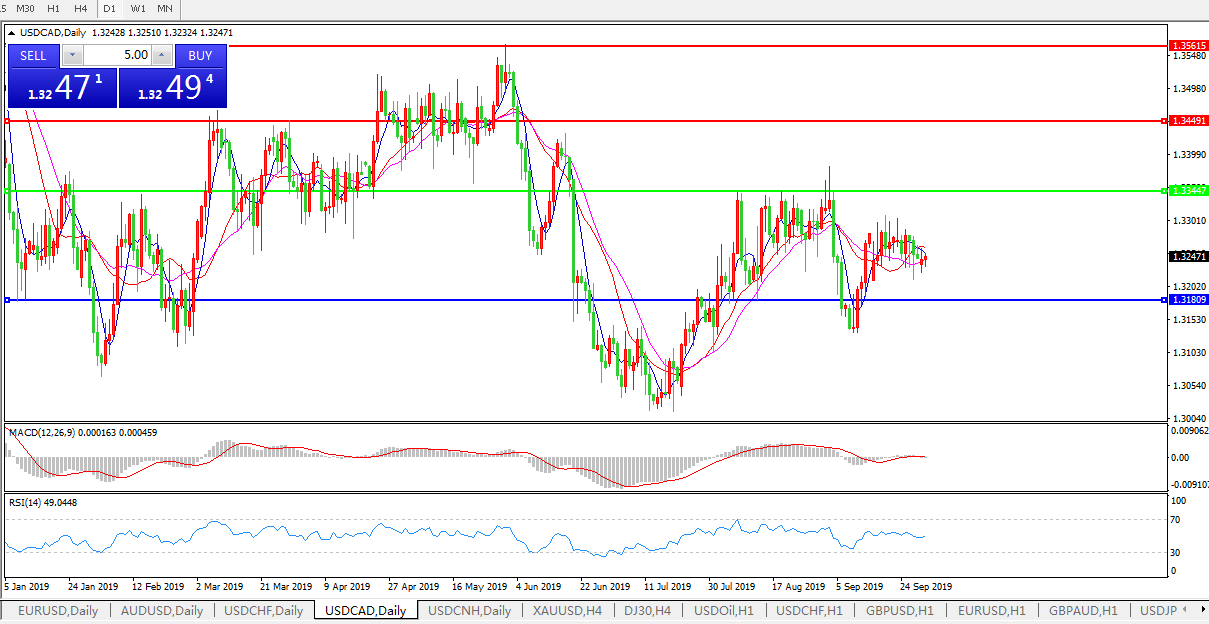Image resolution: width=1209 pixels, height=624 pixels.
Task: Select the W1 weekly timeframe
Action: (x=138, y=8)
